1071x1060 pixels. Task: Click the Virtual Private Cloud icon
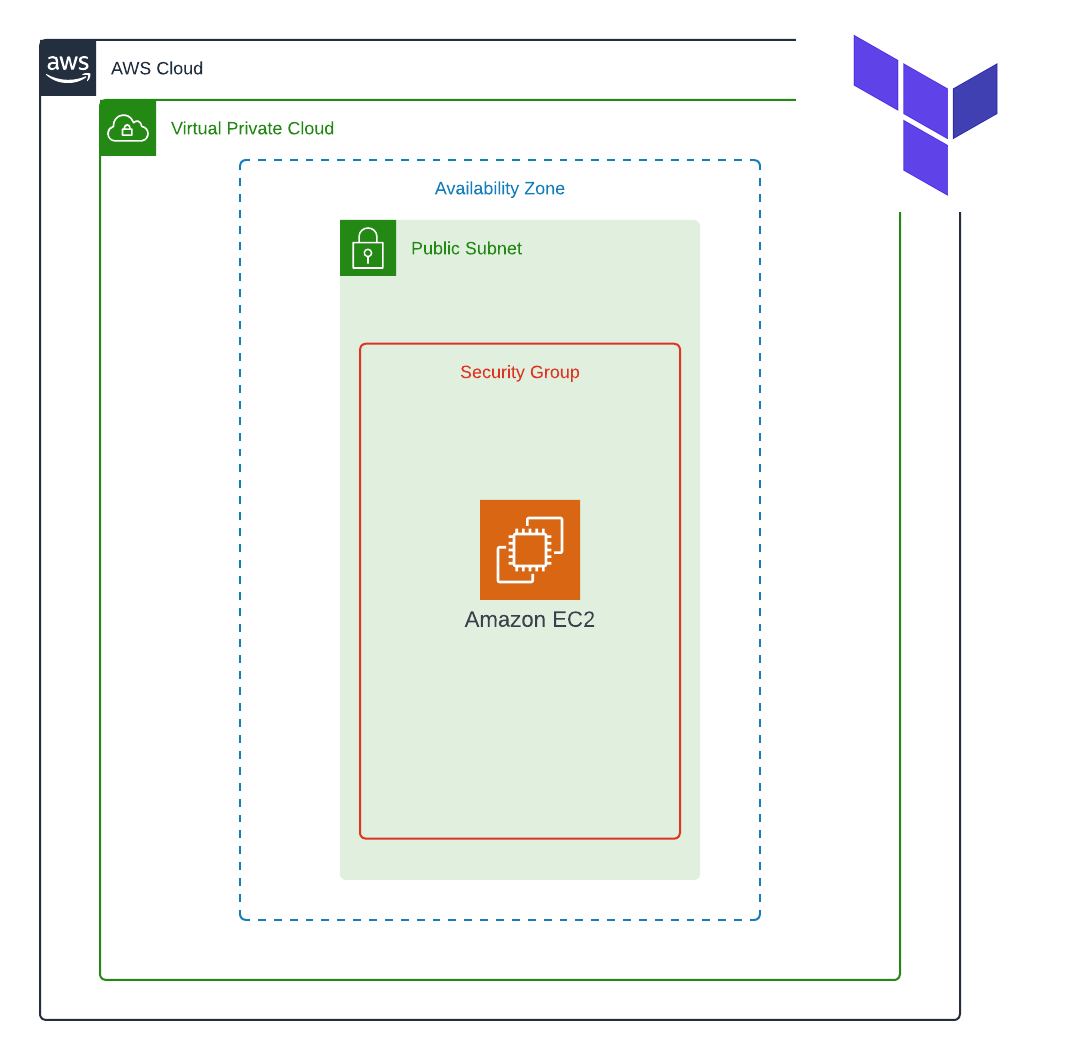(128, 128)
